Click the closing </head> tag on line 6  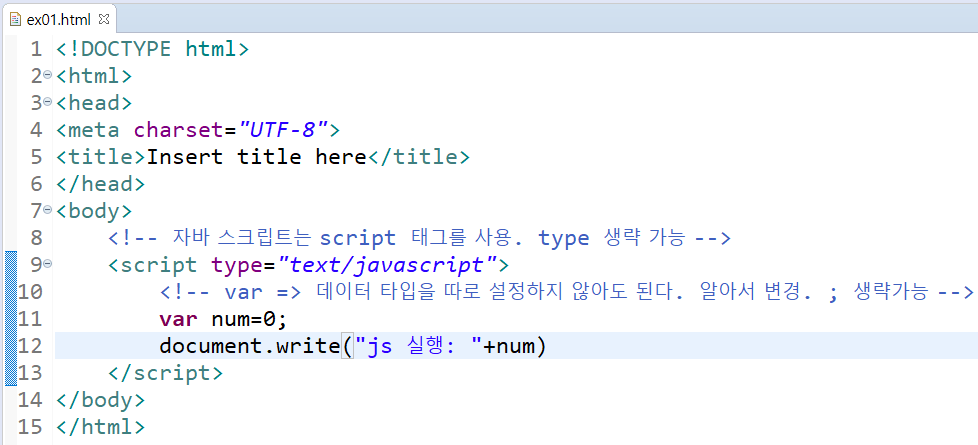click(100, 183)
